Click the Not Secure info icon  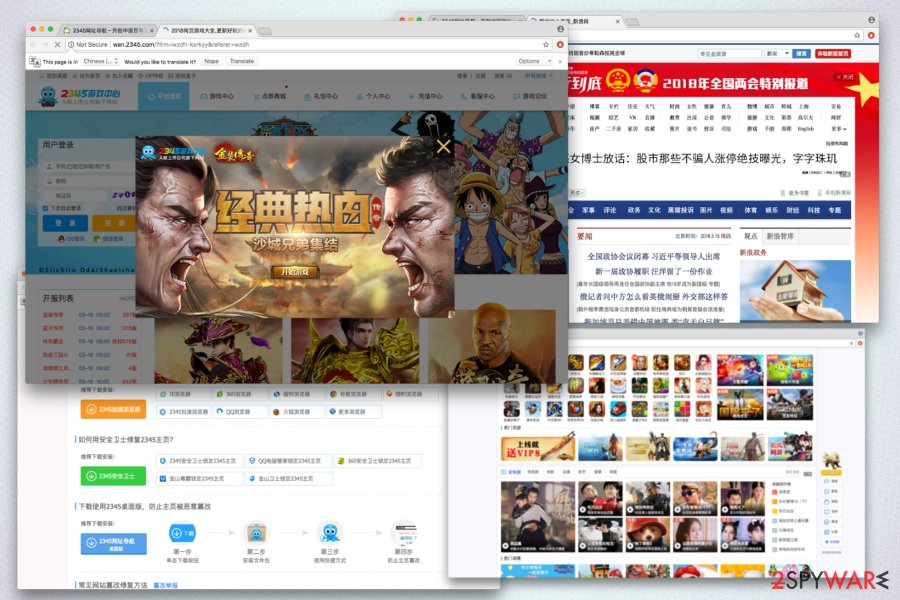pos(71,44)
